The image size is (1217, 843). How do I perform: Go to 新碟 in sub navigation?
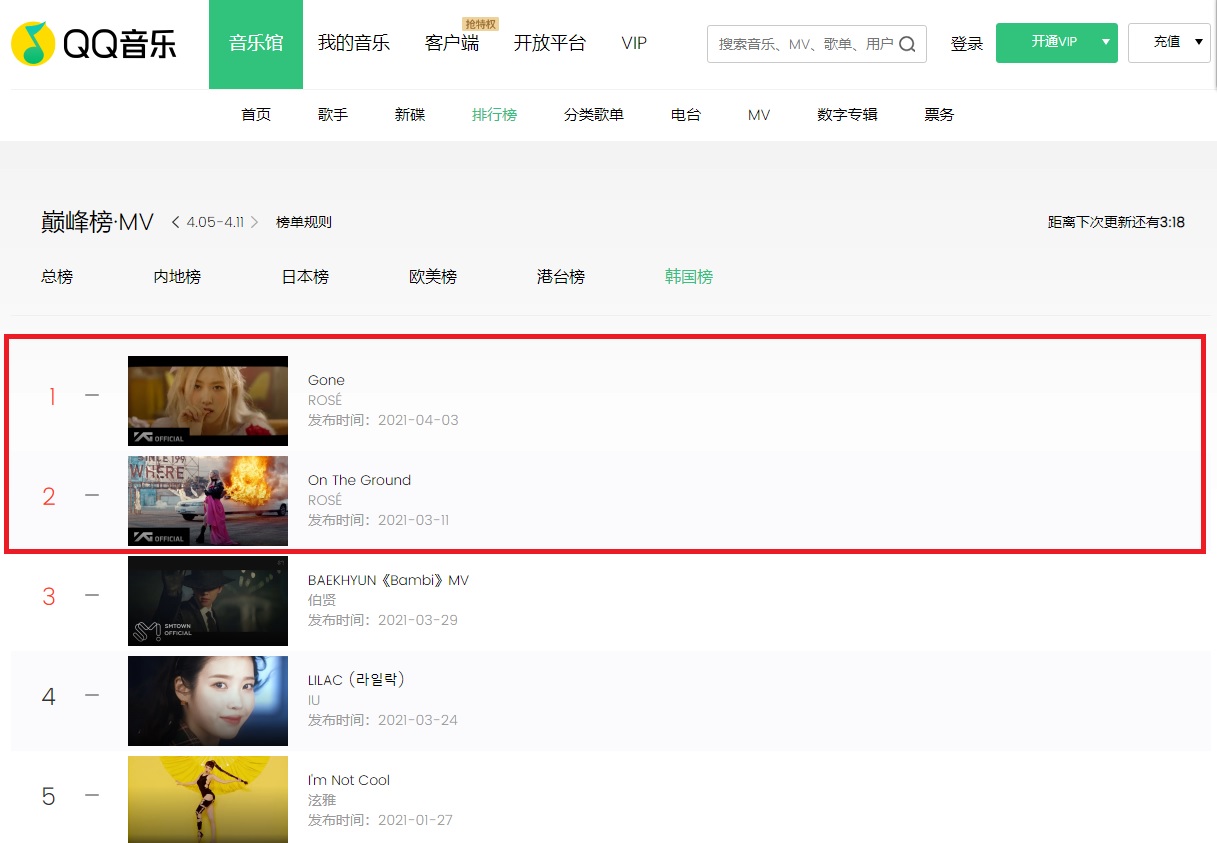click(410, 115)
